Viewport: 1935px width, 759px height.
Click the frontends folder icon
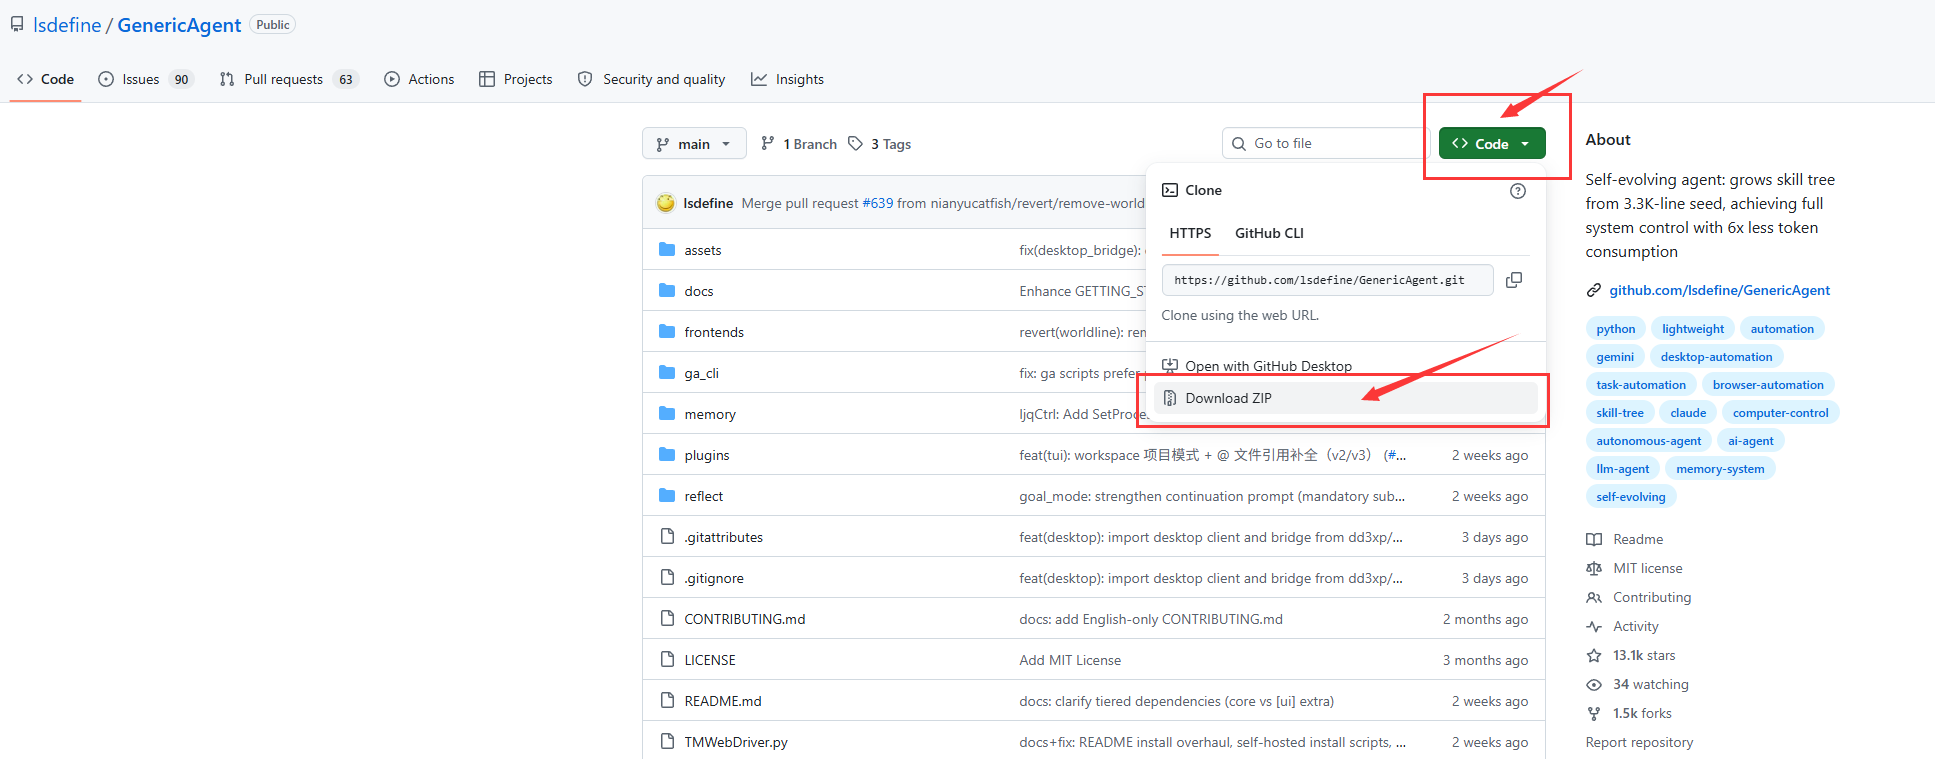click(667, 331)
